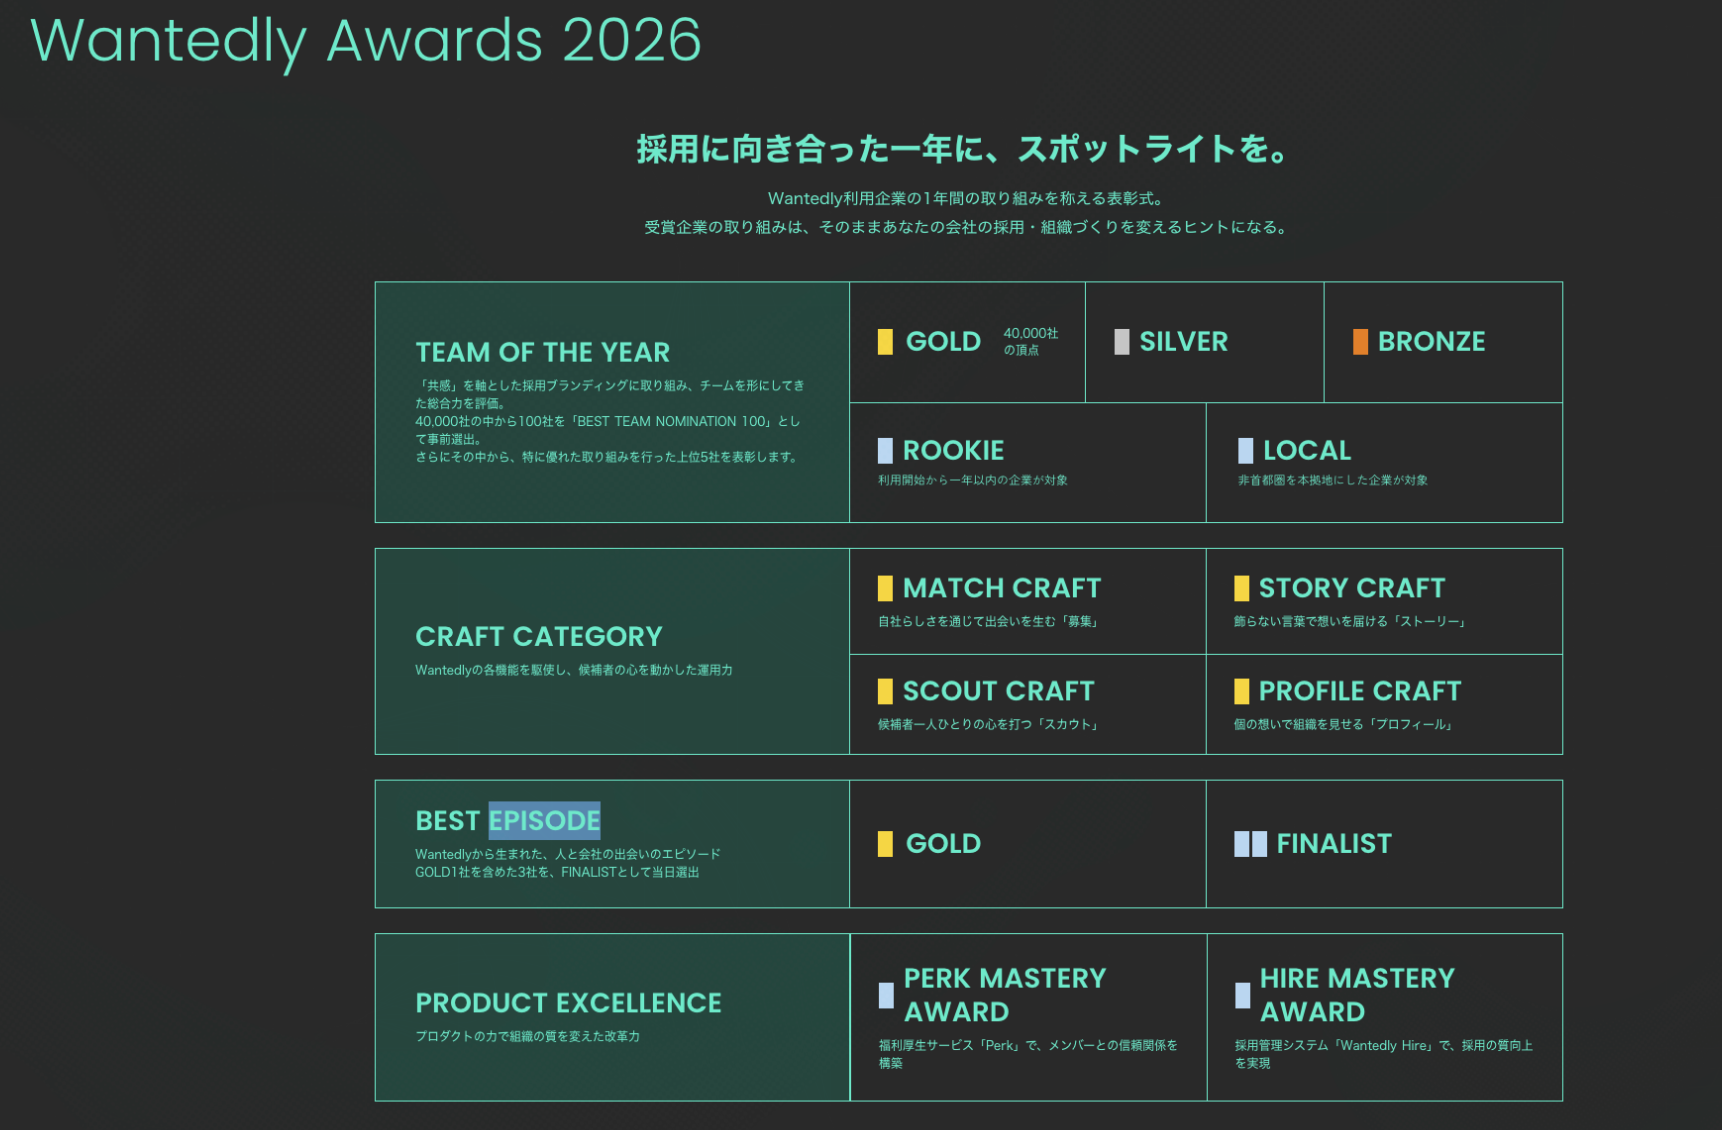The height and width of the screenshot is (1130, 1722).
Task: Click the SCOUT CRAFT description mentioning 「スカウト」
Action: coord(990,725)
